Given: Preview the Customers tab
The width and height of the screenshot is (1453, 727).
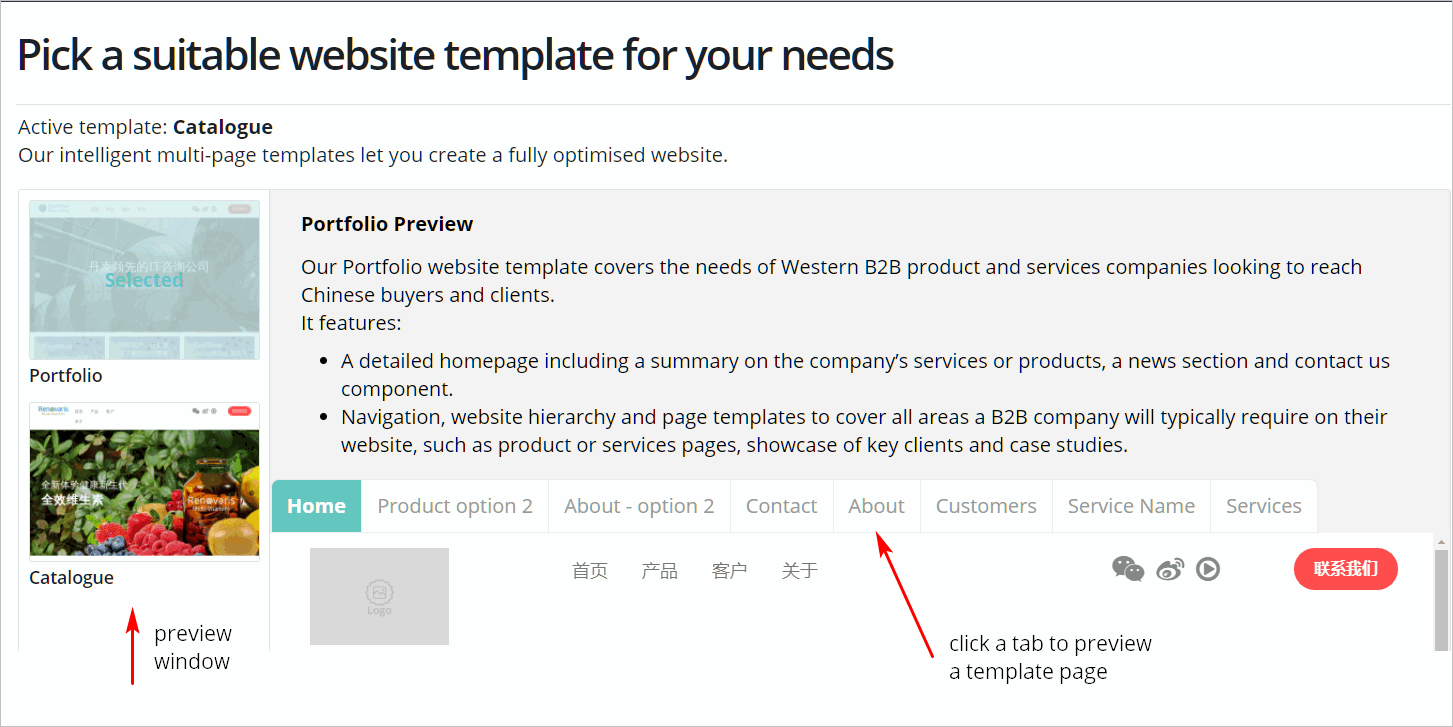Looking at the screenshot, I should pos(985,506).
